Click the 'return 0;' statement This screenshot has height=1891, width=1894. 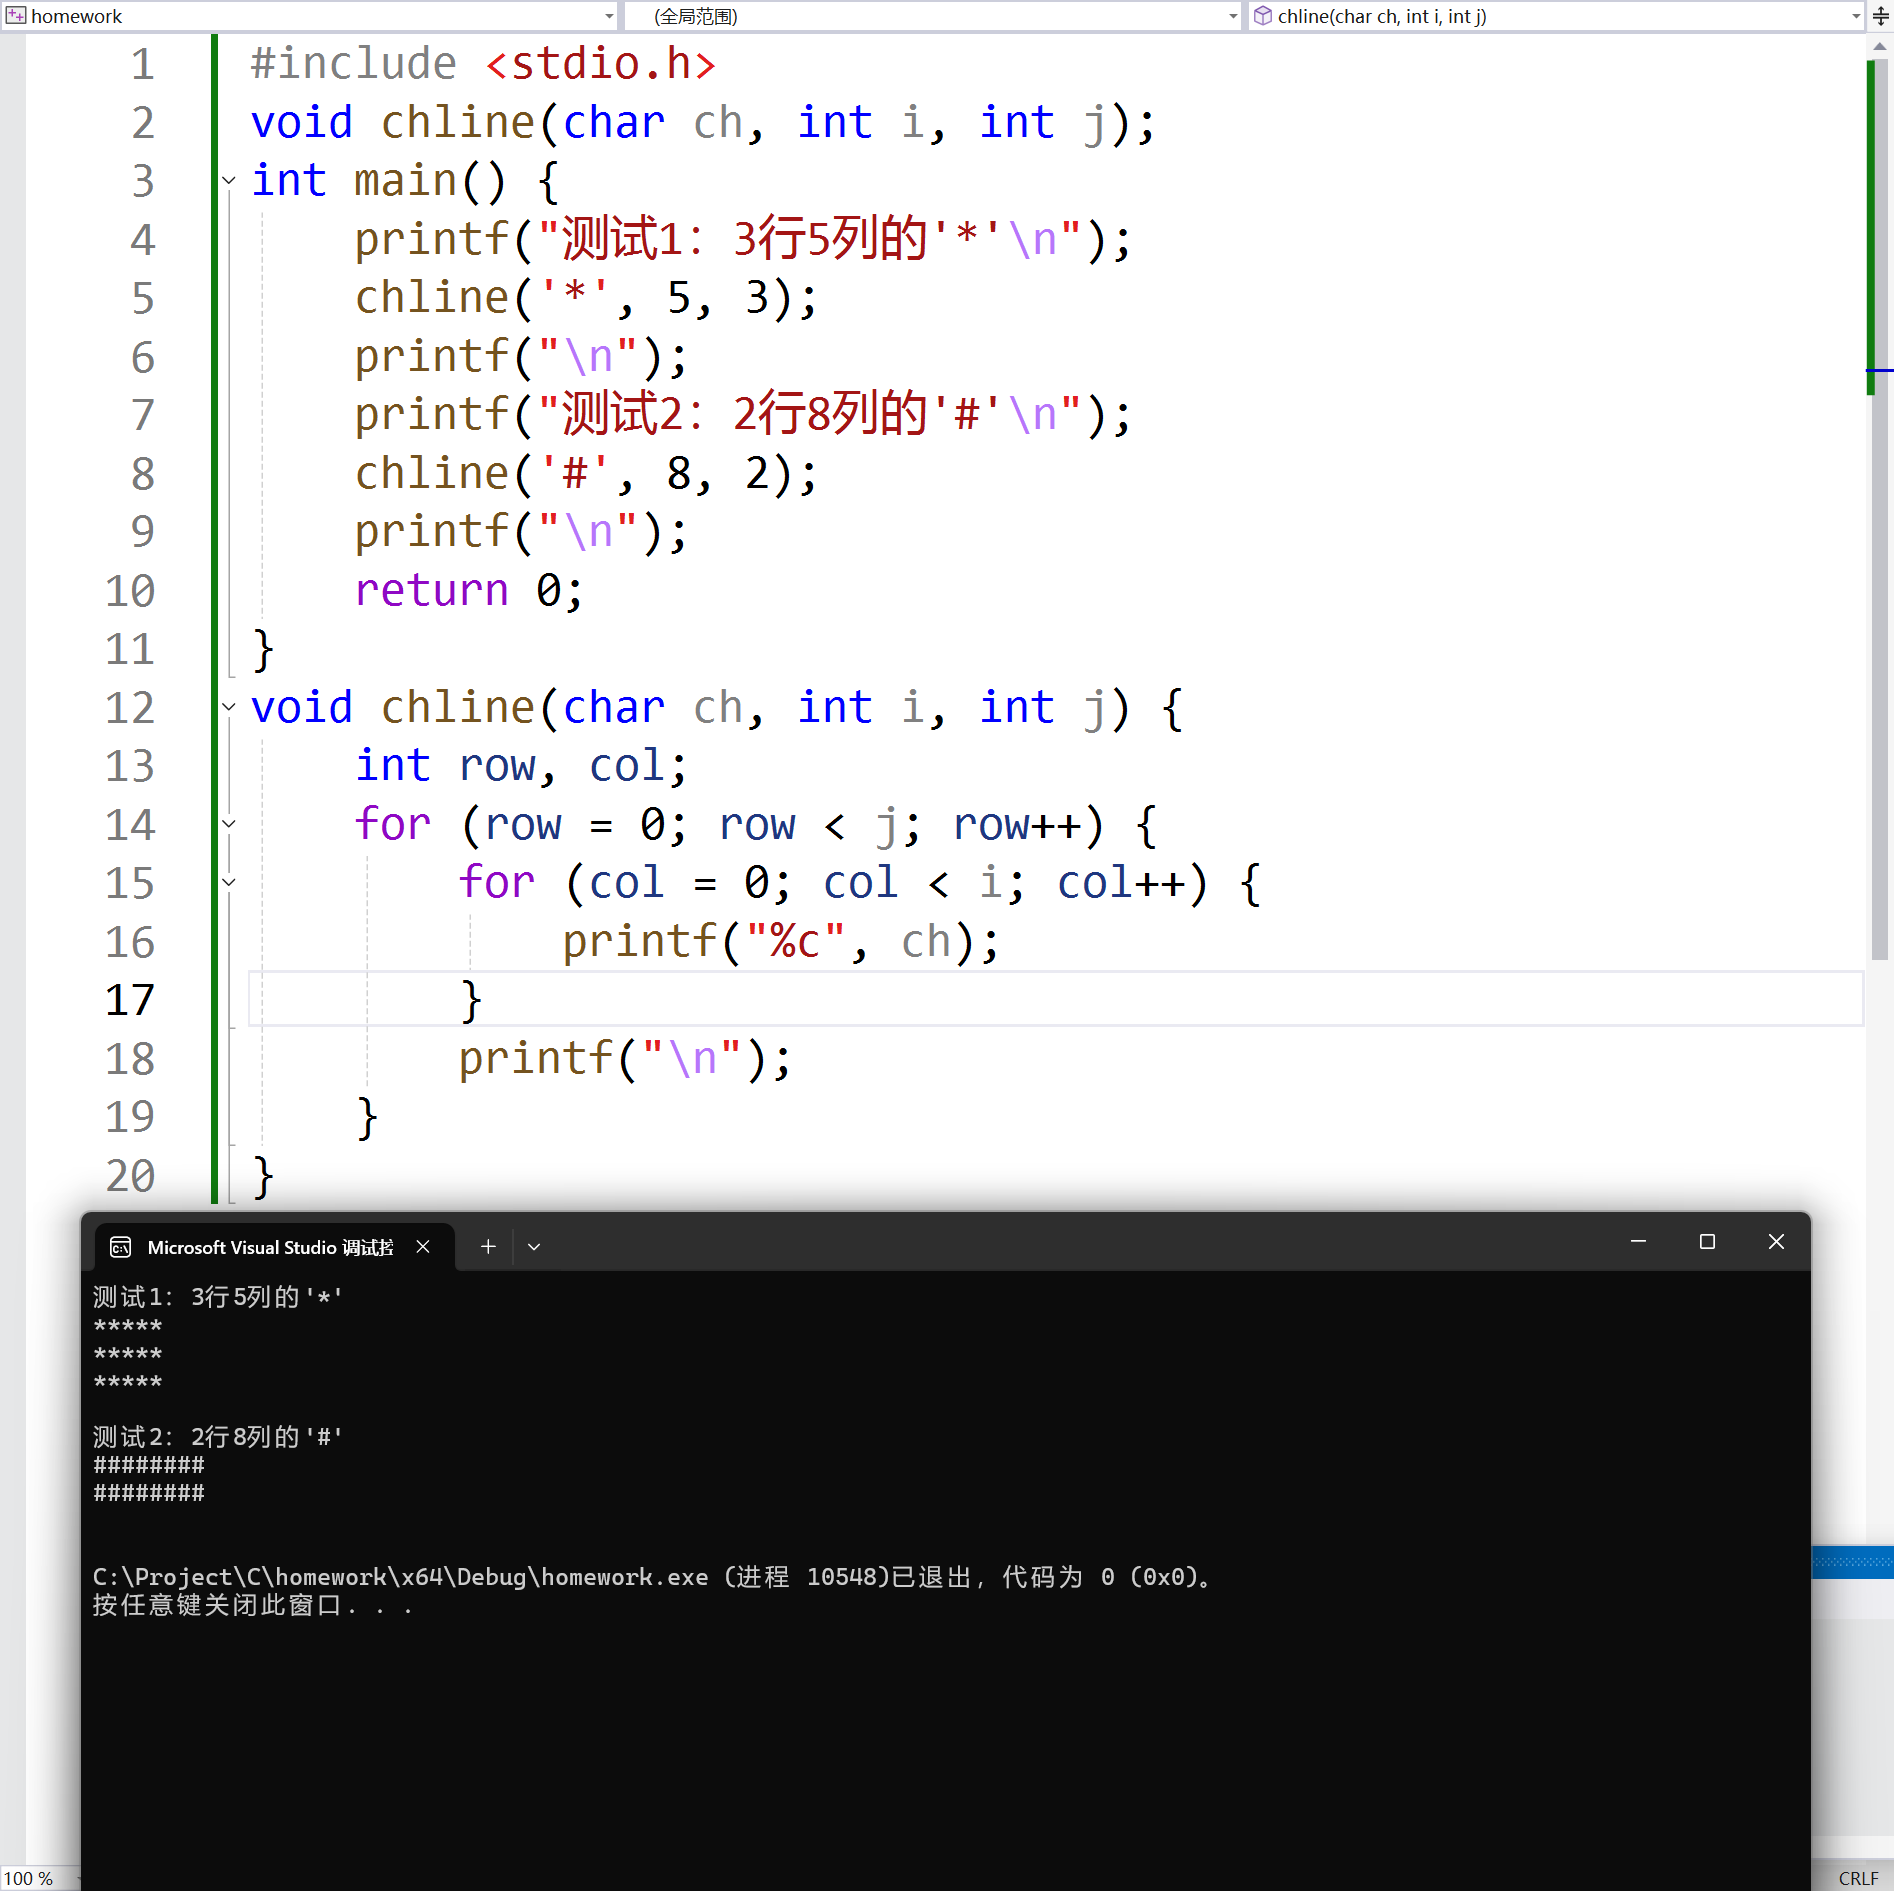(x=468, y=591)
